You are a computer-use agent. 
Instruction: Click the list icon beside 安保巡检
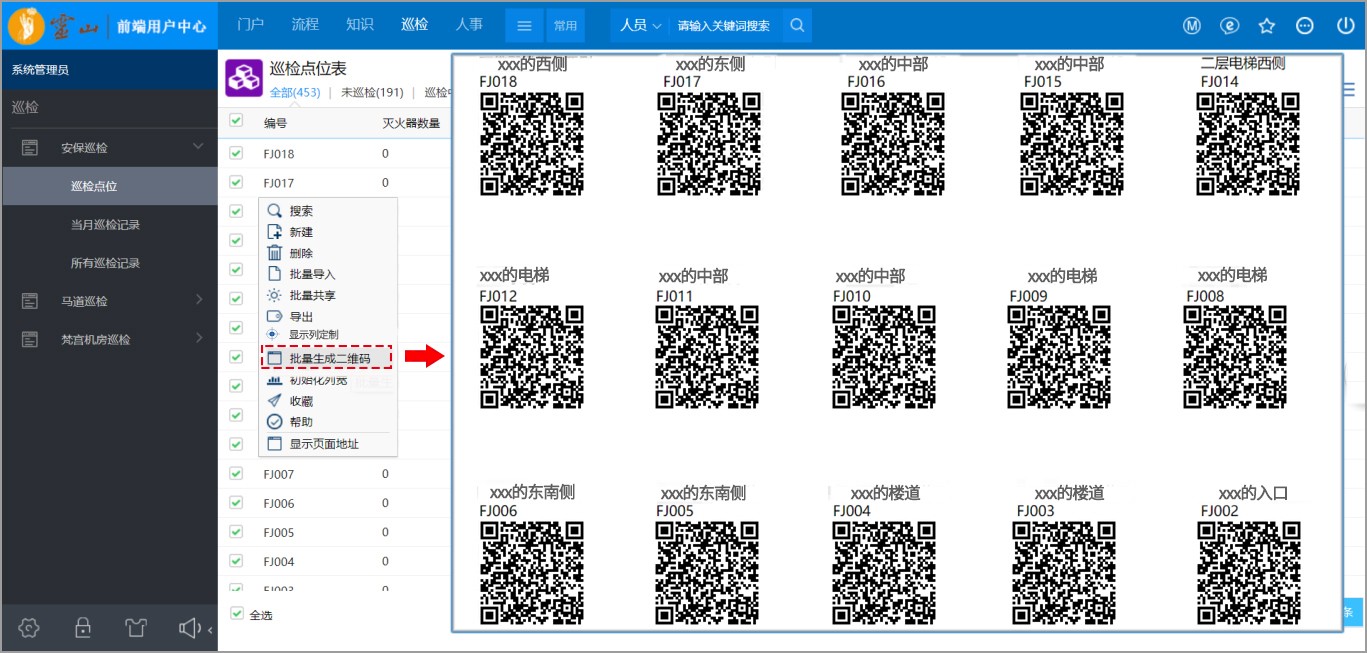coord(30,148)
